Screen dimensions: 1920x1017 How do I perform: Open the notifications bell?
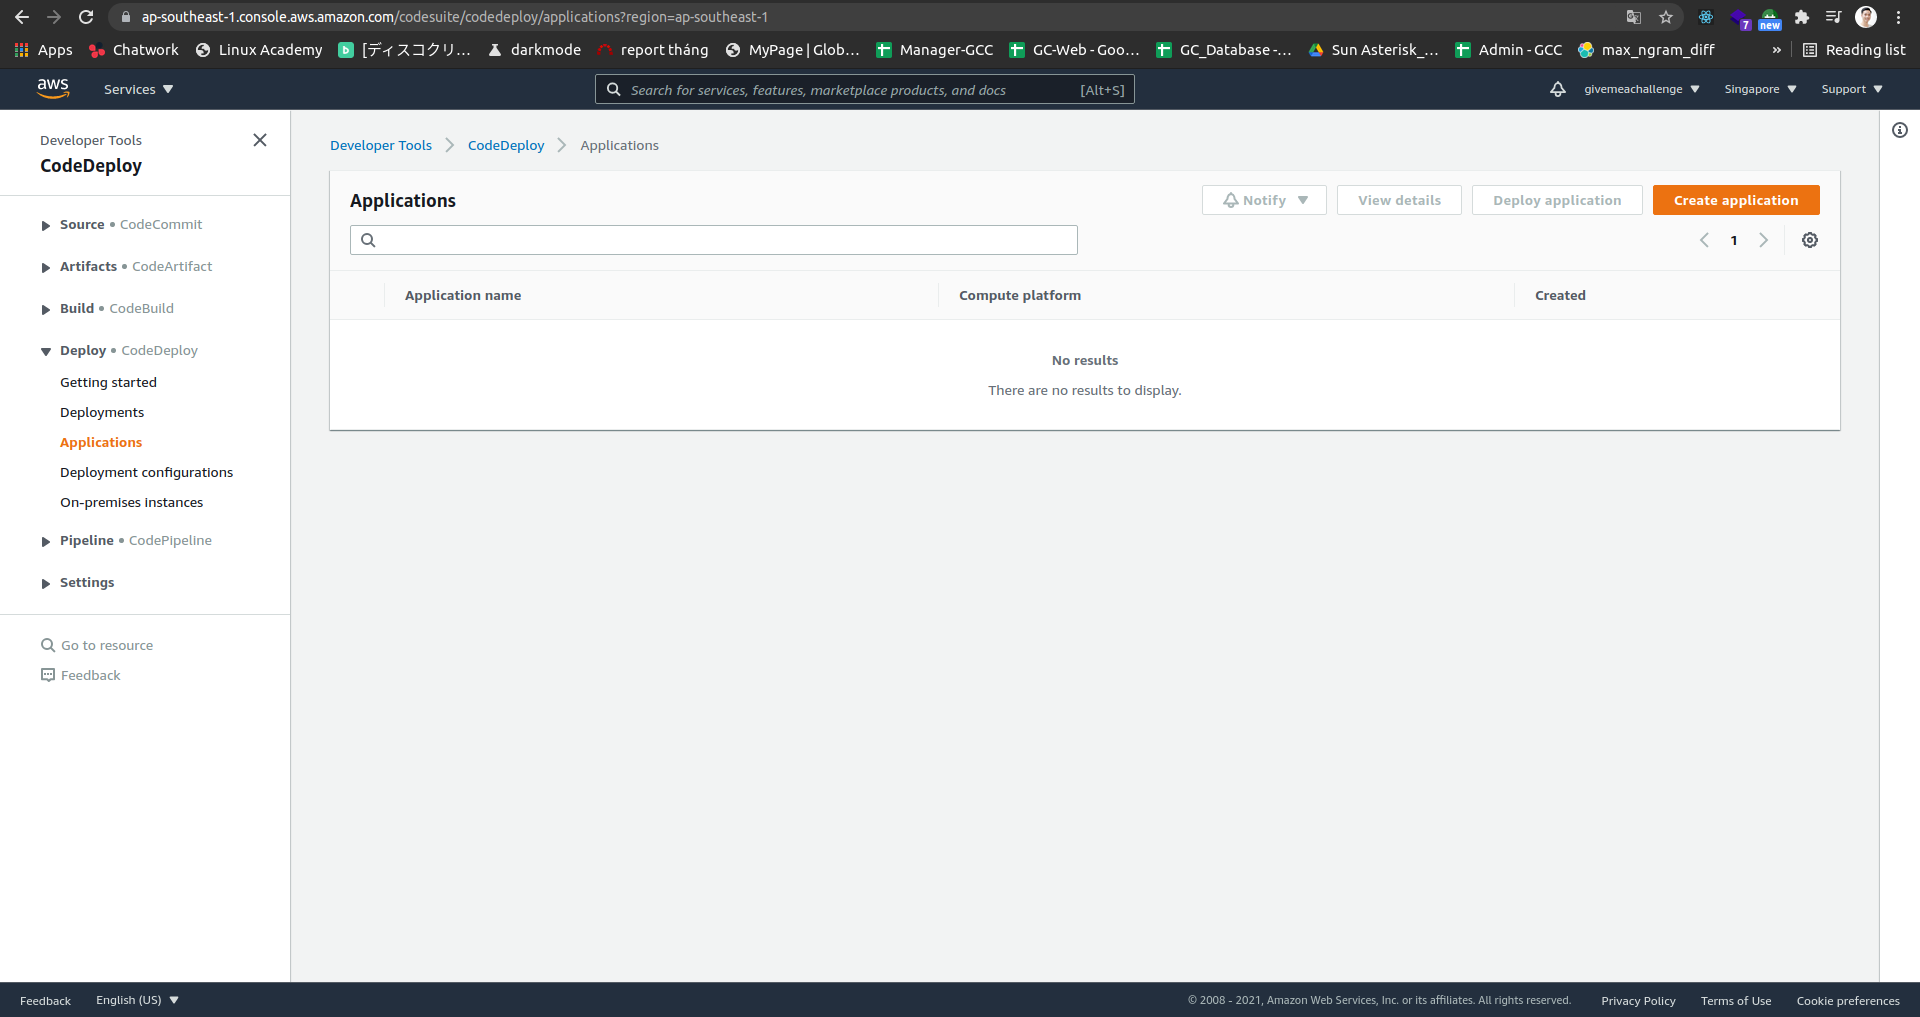point(1558,89)
